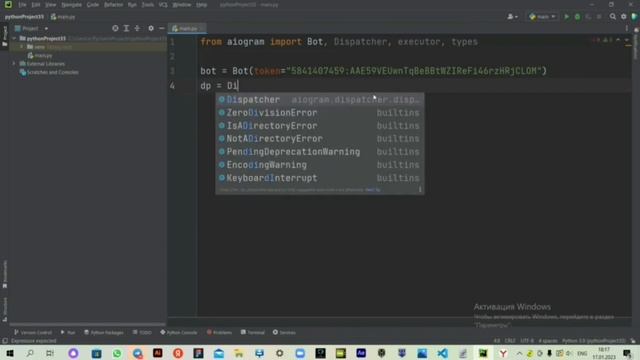Screen dimensions: 640x360
Task: Open the Services tool window
Action: click(284, 332)
